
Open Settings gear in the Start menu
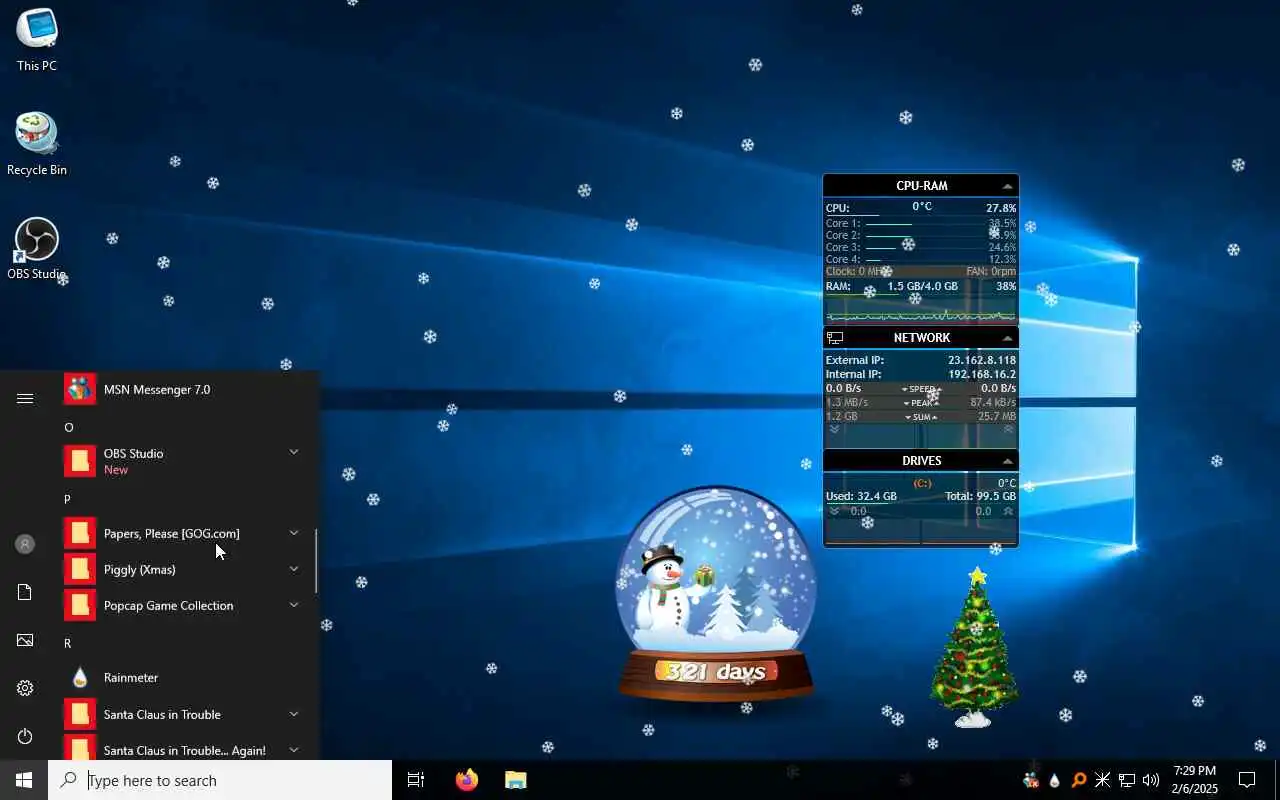click(25, 688)
